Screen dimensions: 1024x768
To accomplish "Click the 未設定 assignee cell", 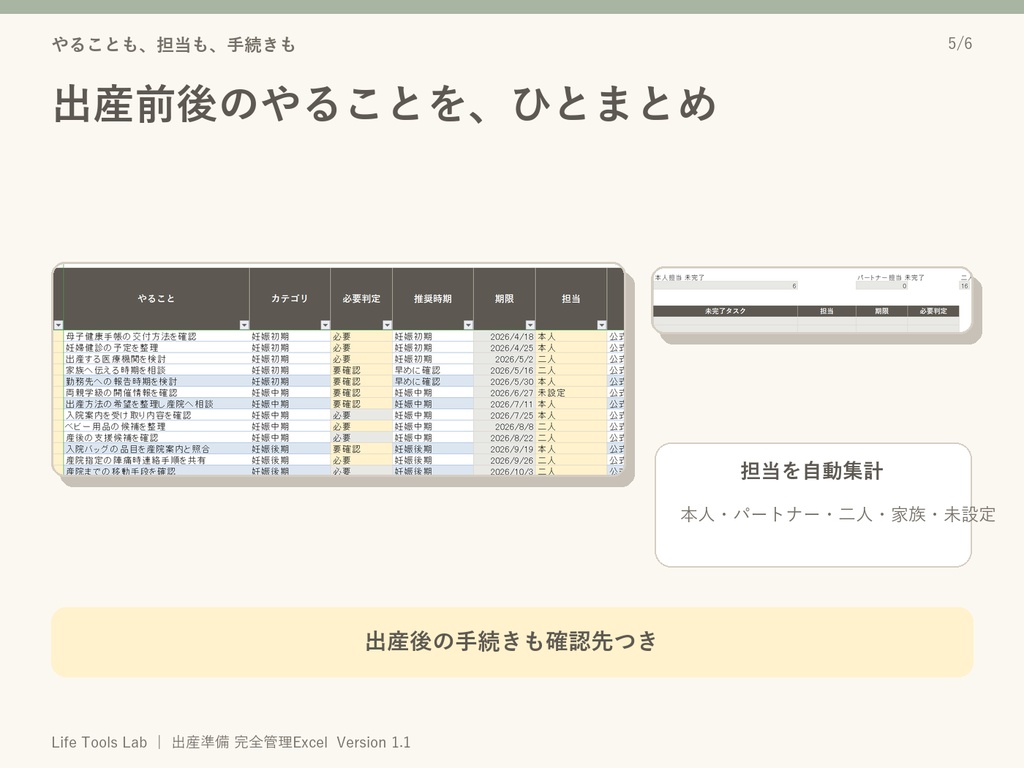I will coord(571,392).
